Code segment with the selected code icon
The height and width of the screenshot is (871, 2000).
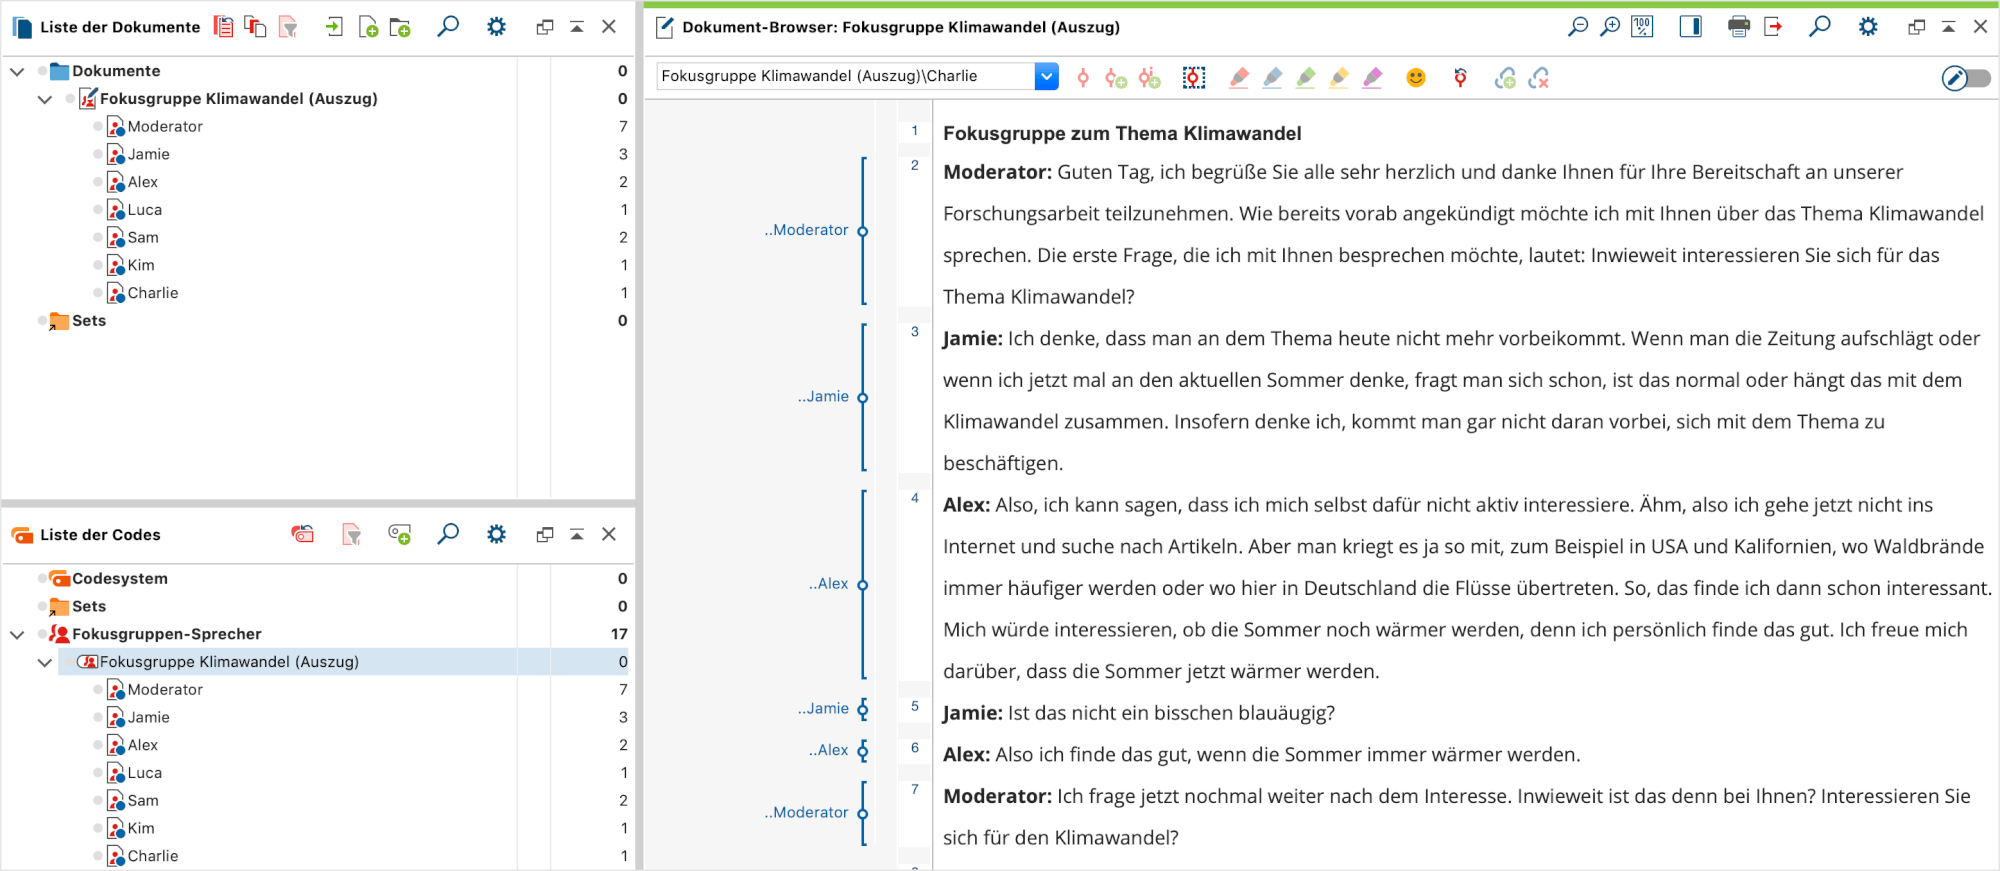pos(1083,78)
